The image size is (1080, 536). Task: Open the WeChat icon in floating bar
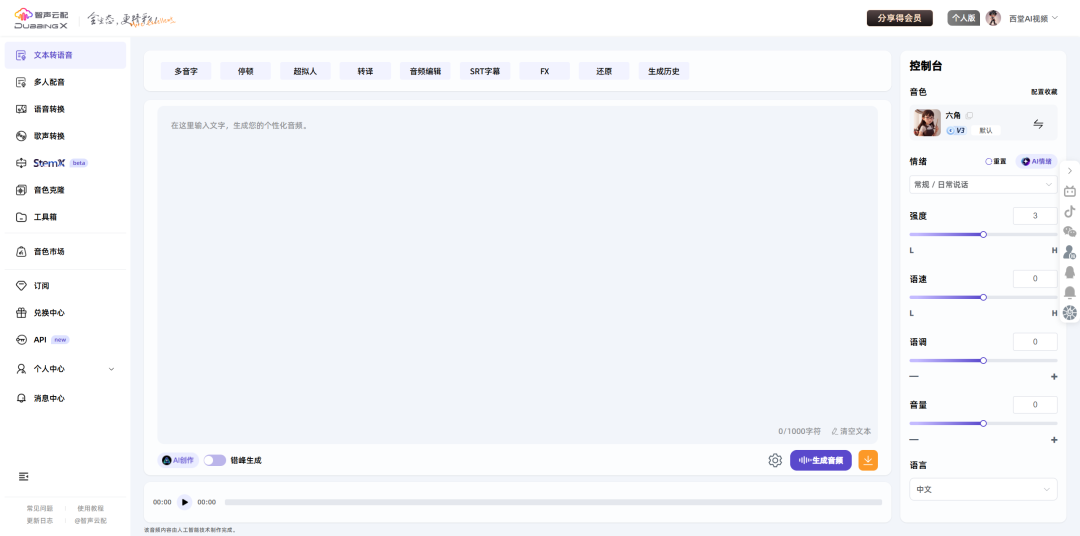[x=1069, y=231]
